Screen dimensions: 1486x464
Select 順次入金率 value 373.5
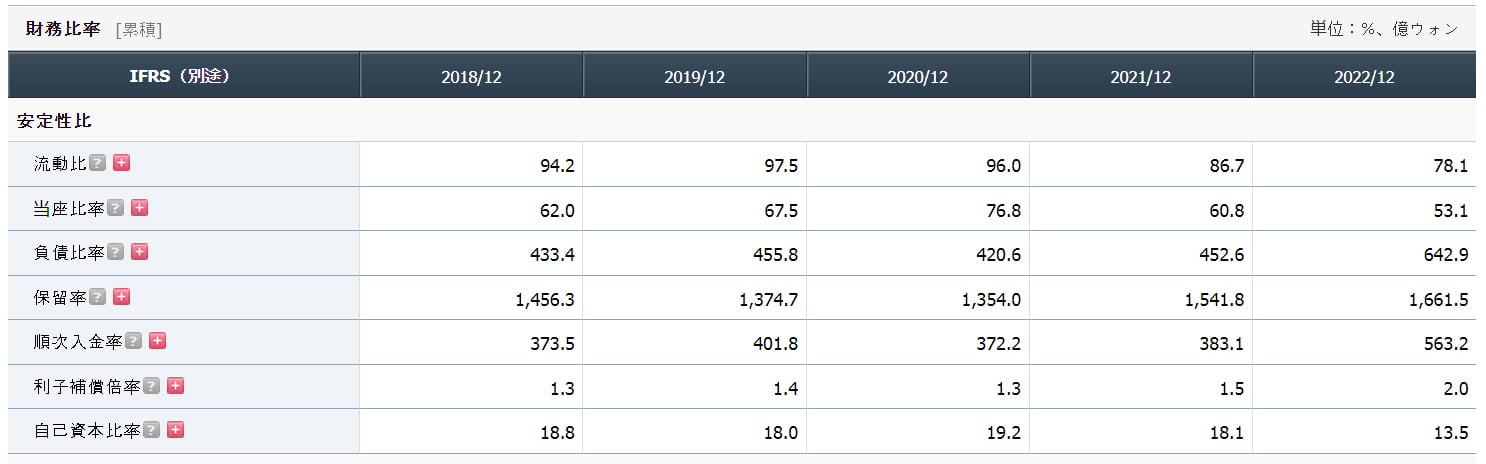pyautogui.click(x=552, y=344)
